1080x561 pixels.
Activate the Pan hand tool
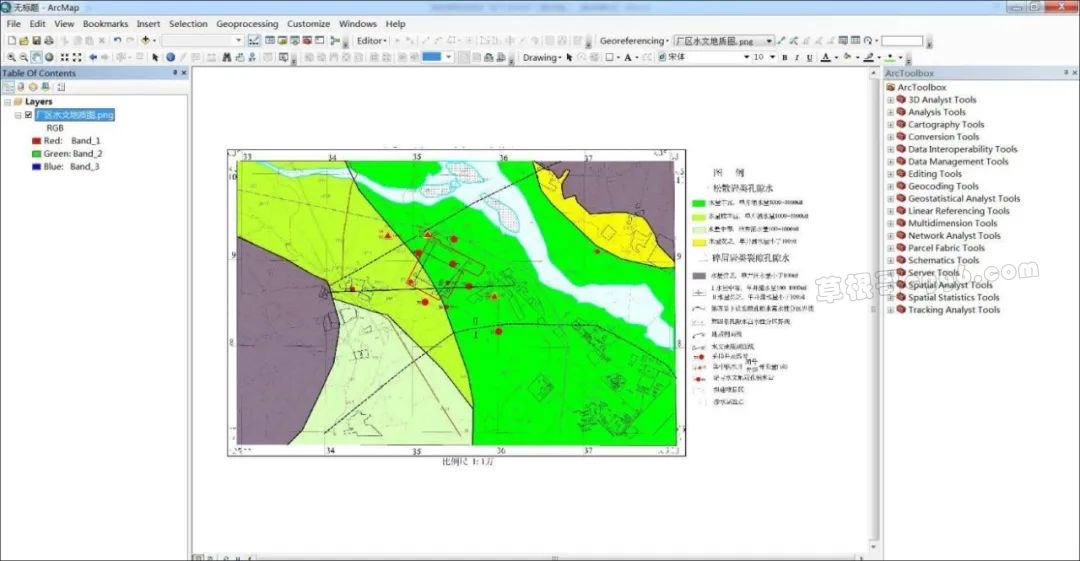pos(36,57)
